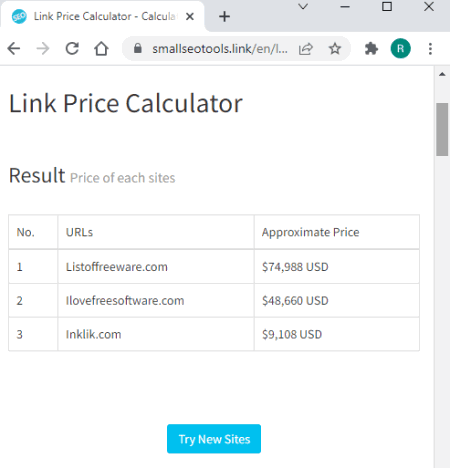Click the forward navigation arrow
The height and width of the screenshot is (468, 450).
[43, 49]
